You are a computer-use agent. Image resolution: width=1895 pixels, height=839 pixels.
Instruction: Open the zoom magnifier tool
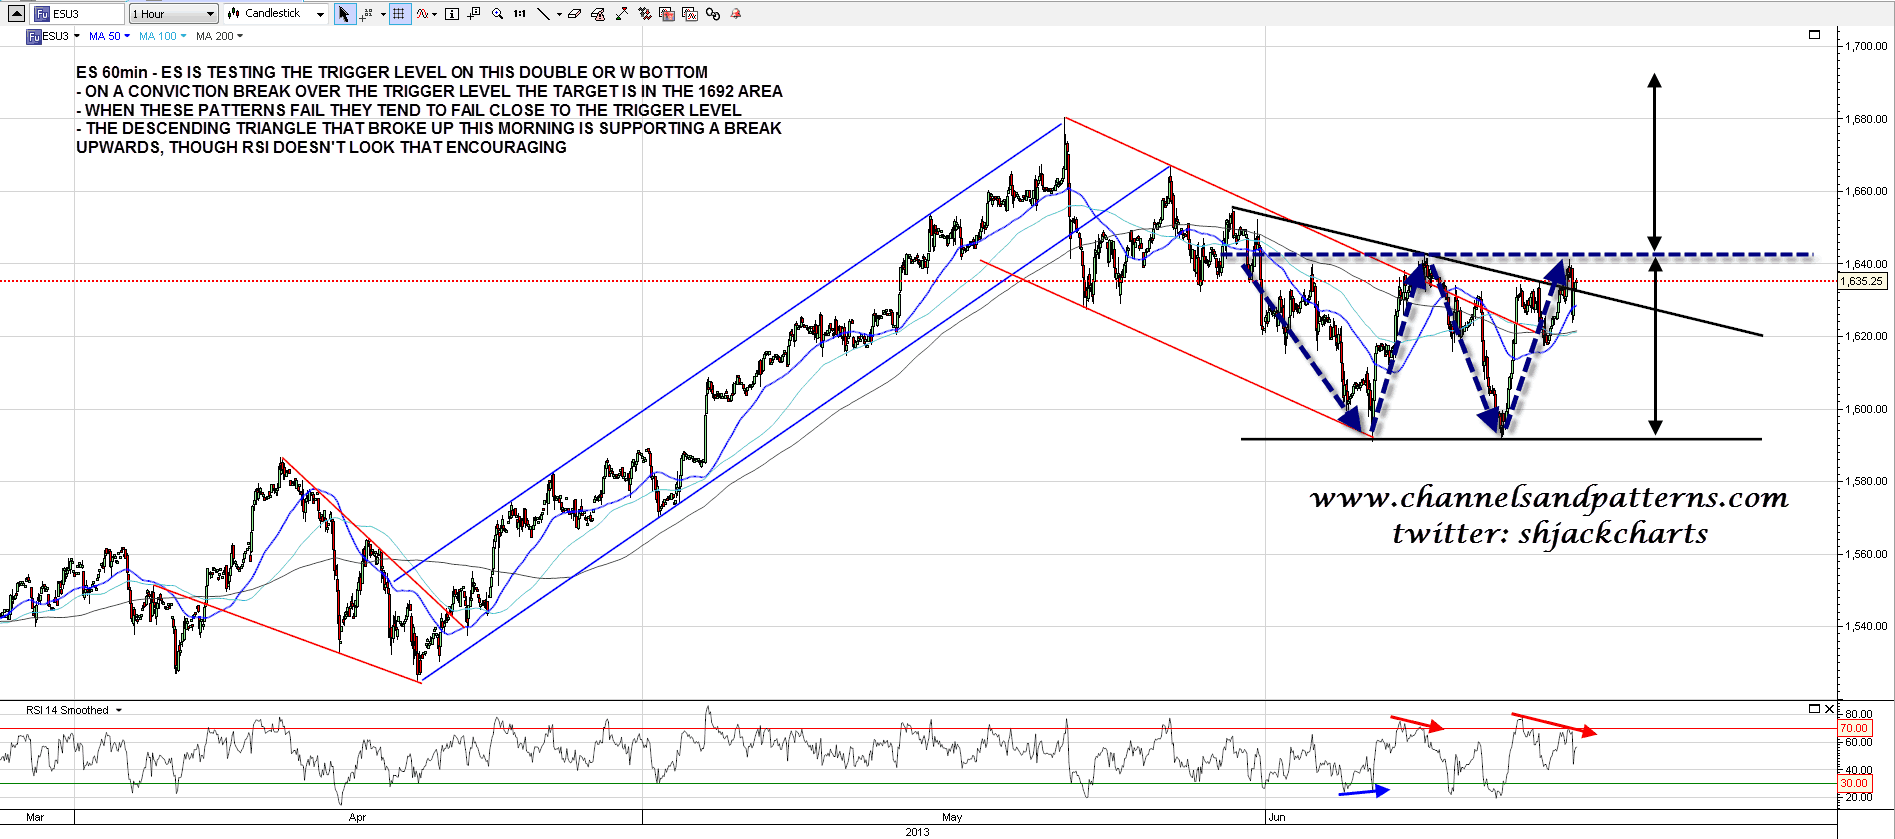click(x=497, y=14)
